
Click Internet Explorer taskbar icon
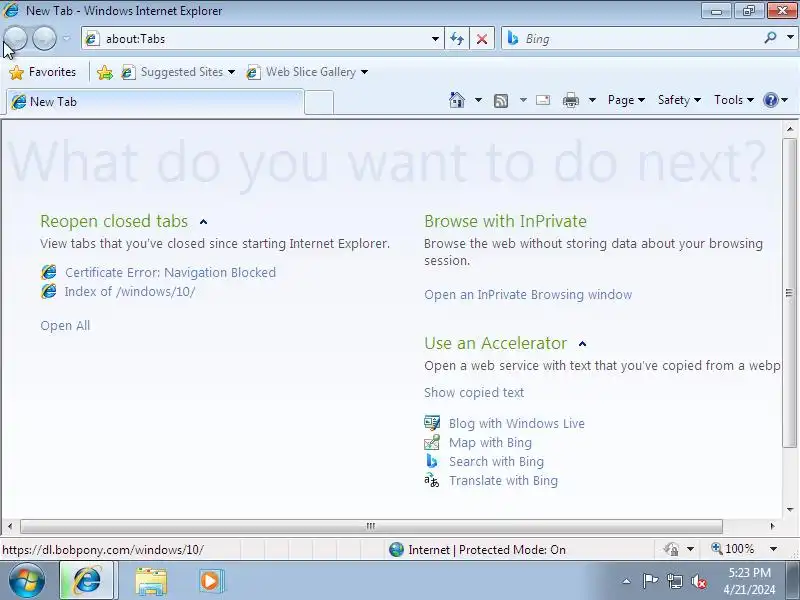[87, 581]
